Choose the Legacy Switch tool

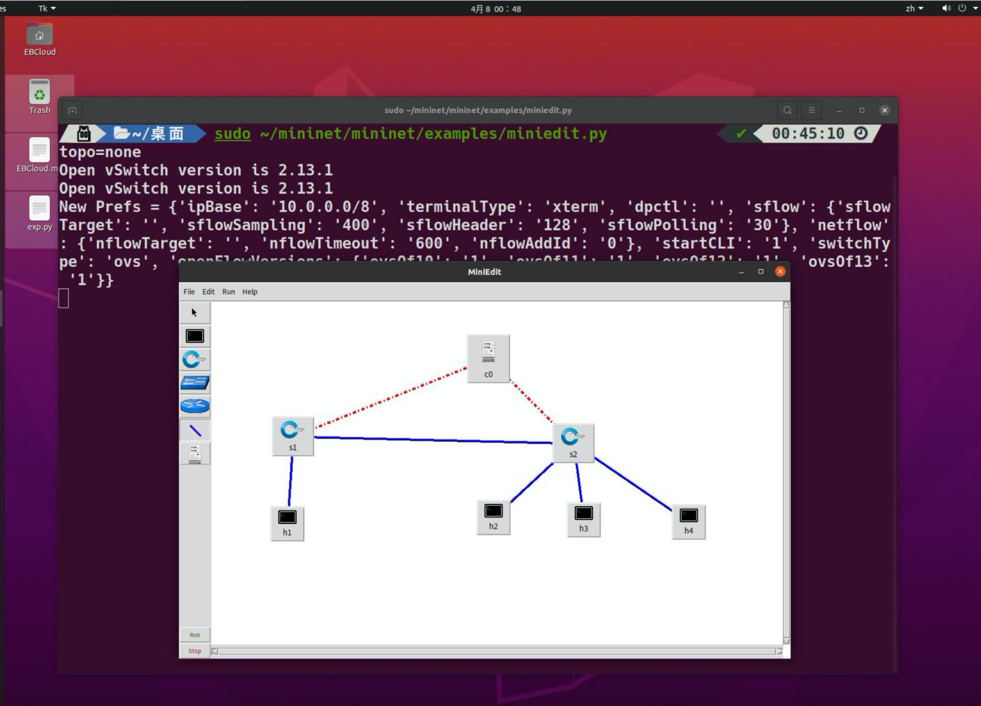click(194, 383)
